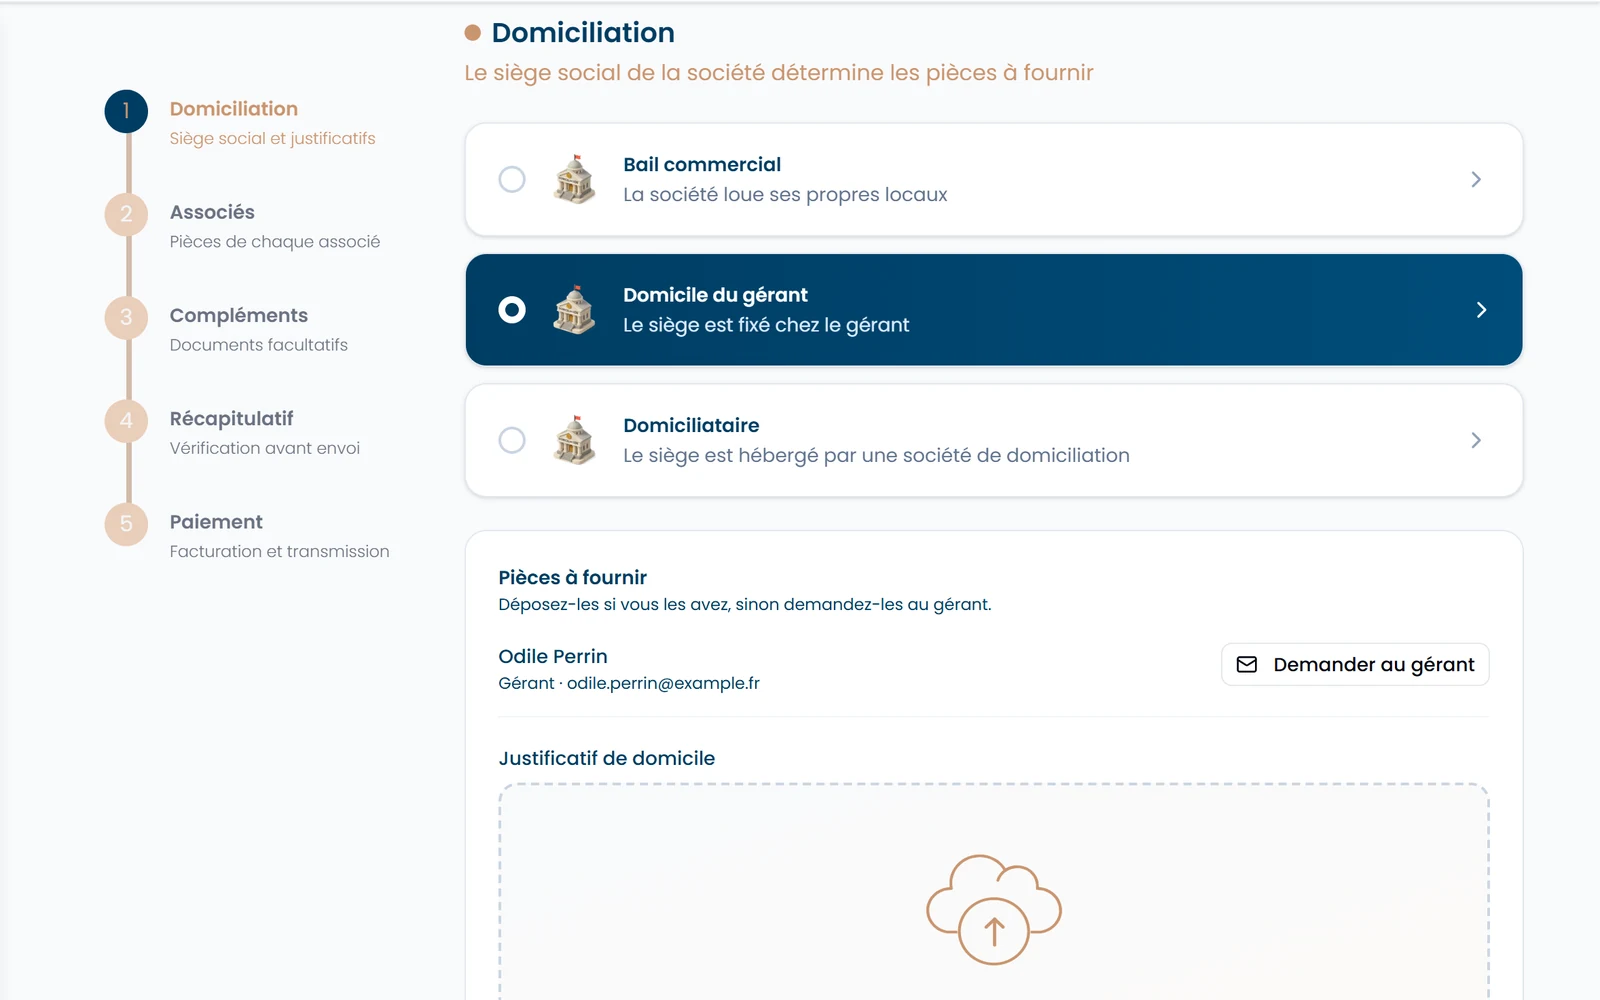Viewport: 1600px width, 1000px height.
Task: Click 'Documents facultatifs' subtitle
Action: point(259,345)
